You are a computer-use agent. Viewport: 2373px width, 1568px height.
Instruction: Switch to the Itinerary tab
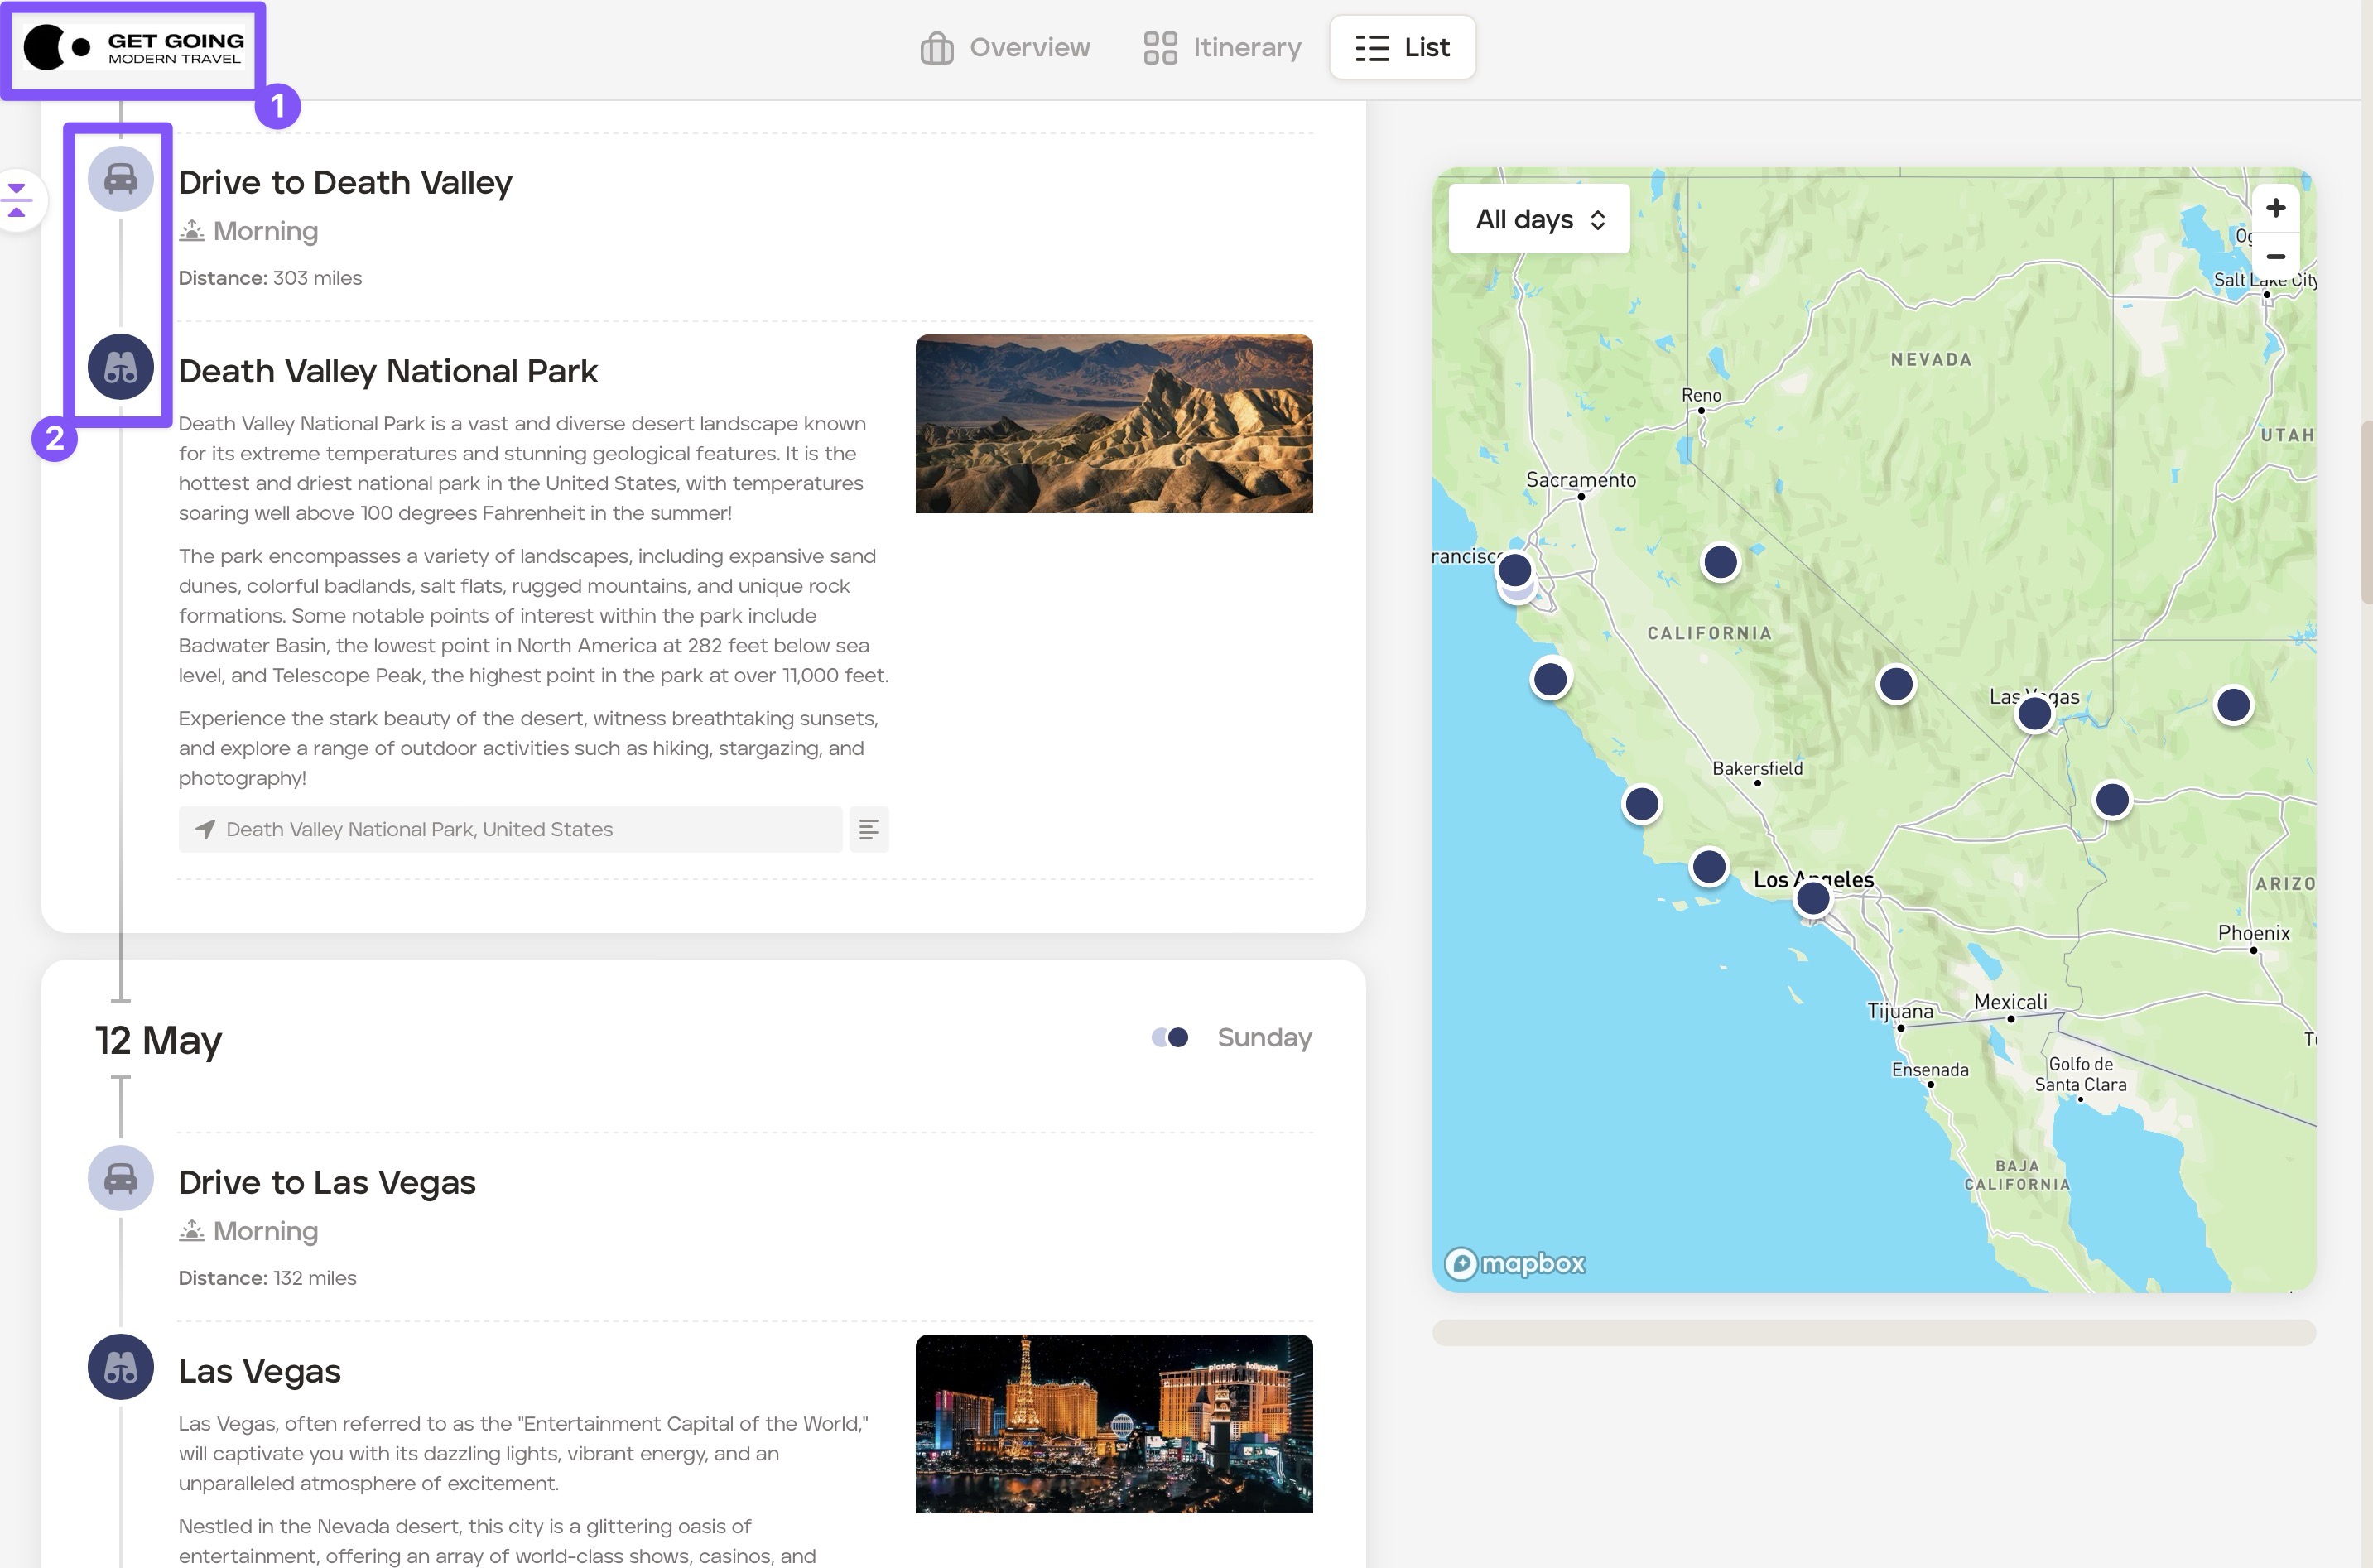tap(1222, 47)
